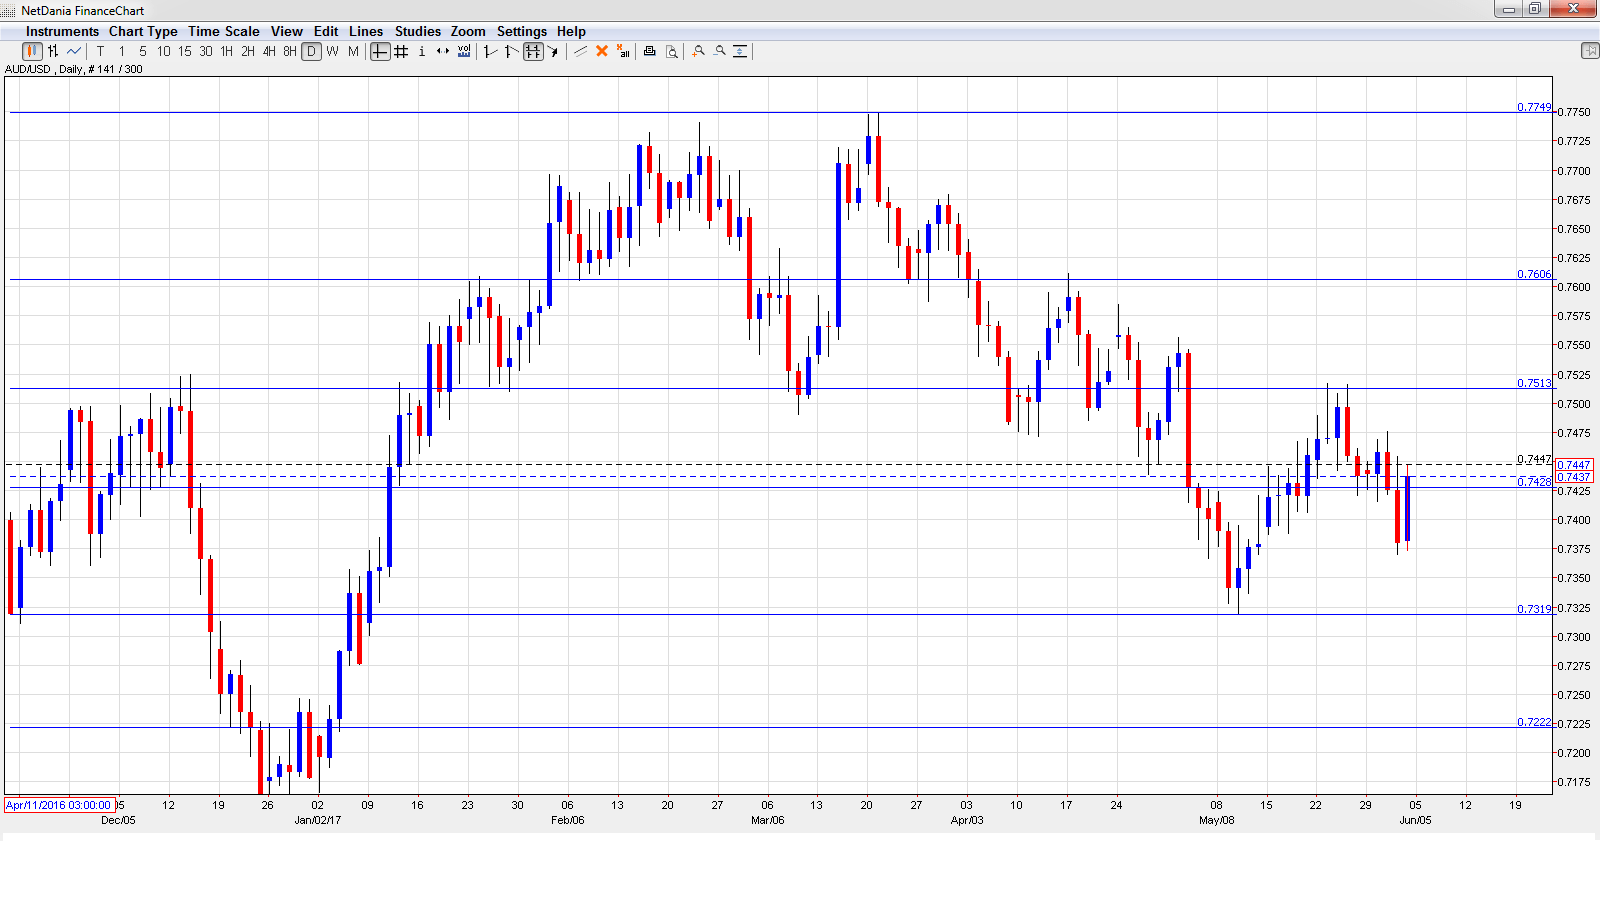Select the candlestick chart type icon
This screenshot has height=900, width=1600.
tap(32, 51)
